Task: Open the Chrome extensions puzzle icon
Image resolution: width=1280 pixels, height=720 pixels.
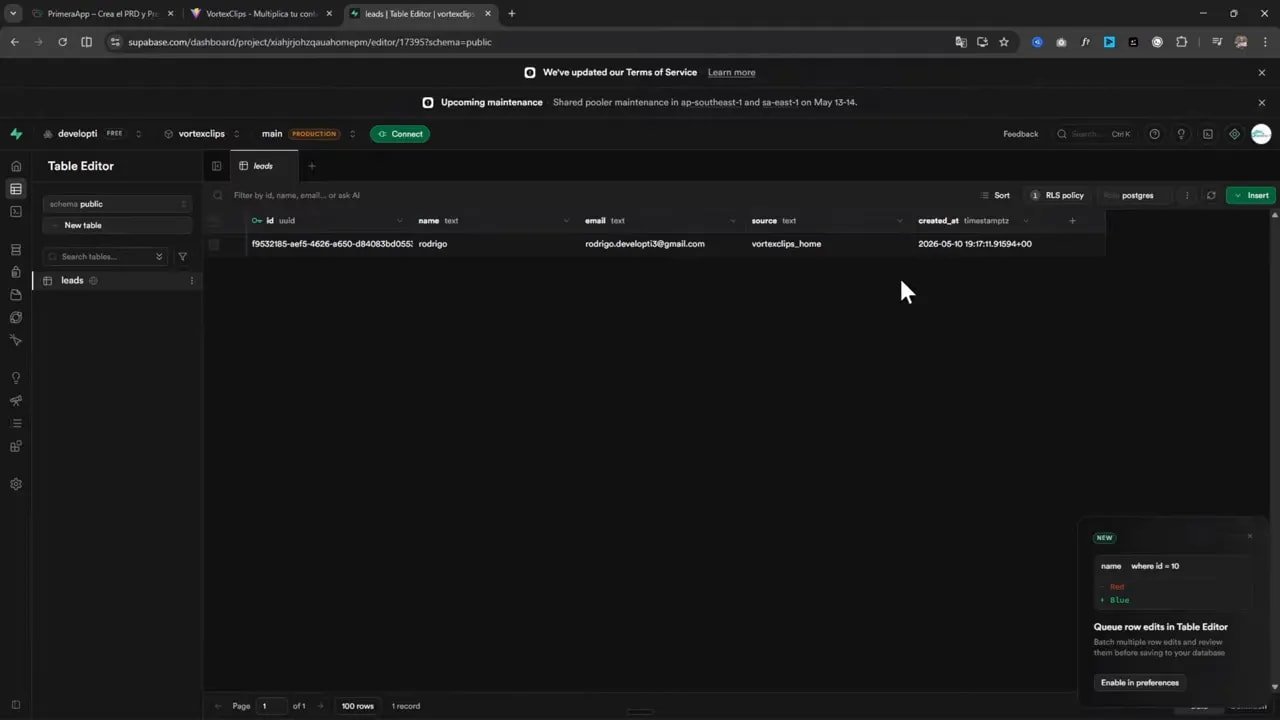Action: [x=1182, y=42]
